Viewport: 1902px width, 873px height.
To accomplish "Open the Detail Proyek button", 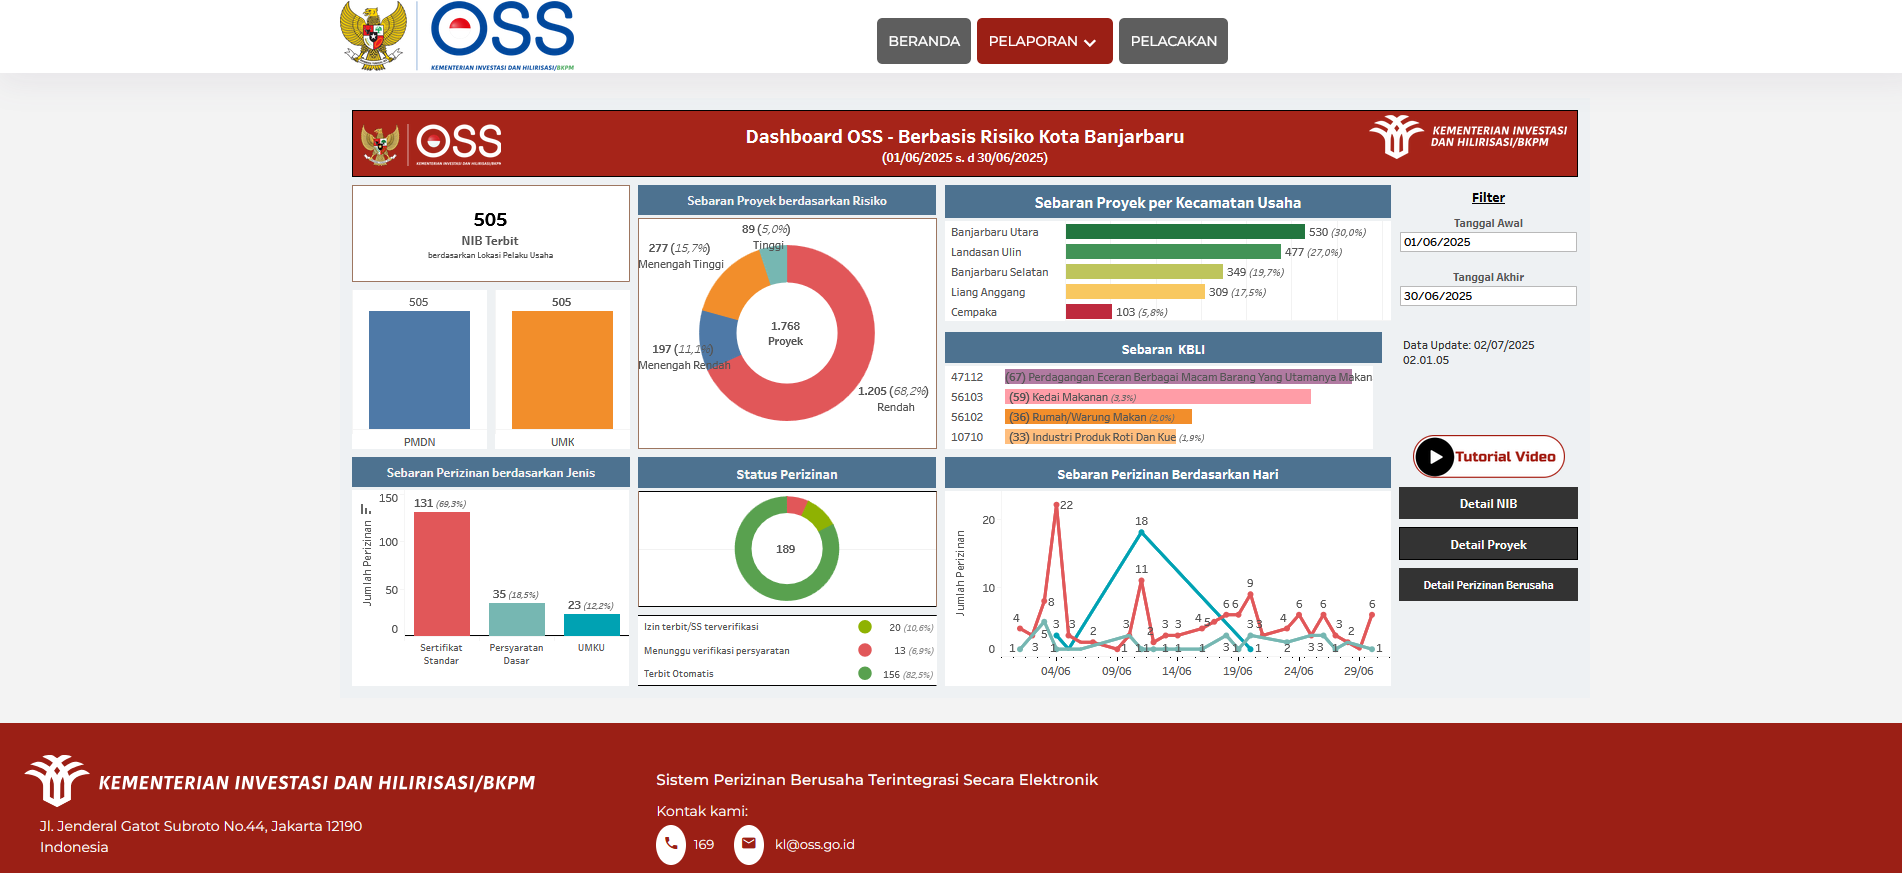I will point(1488,544).
